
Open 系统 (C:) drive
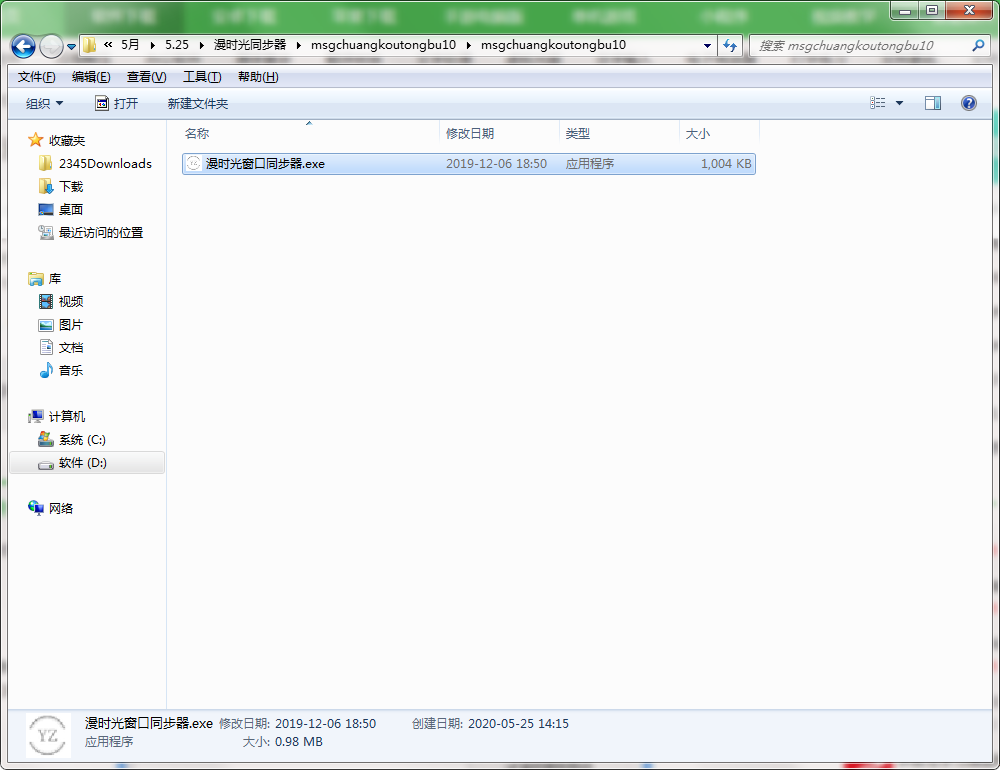[82, 440]
